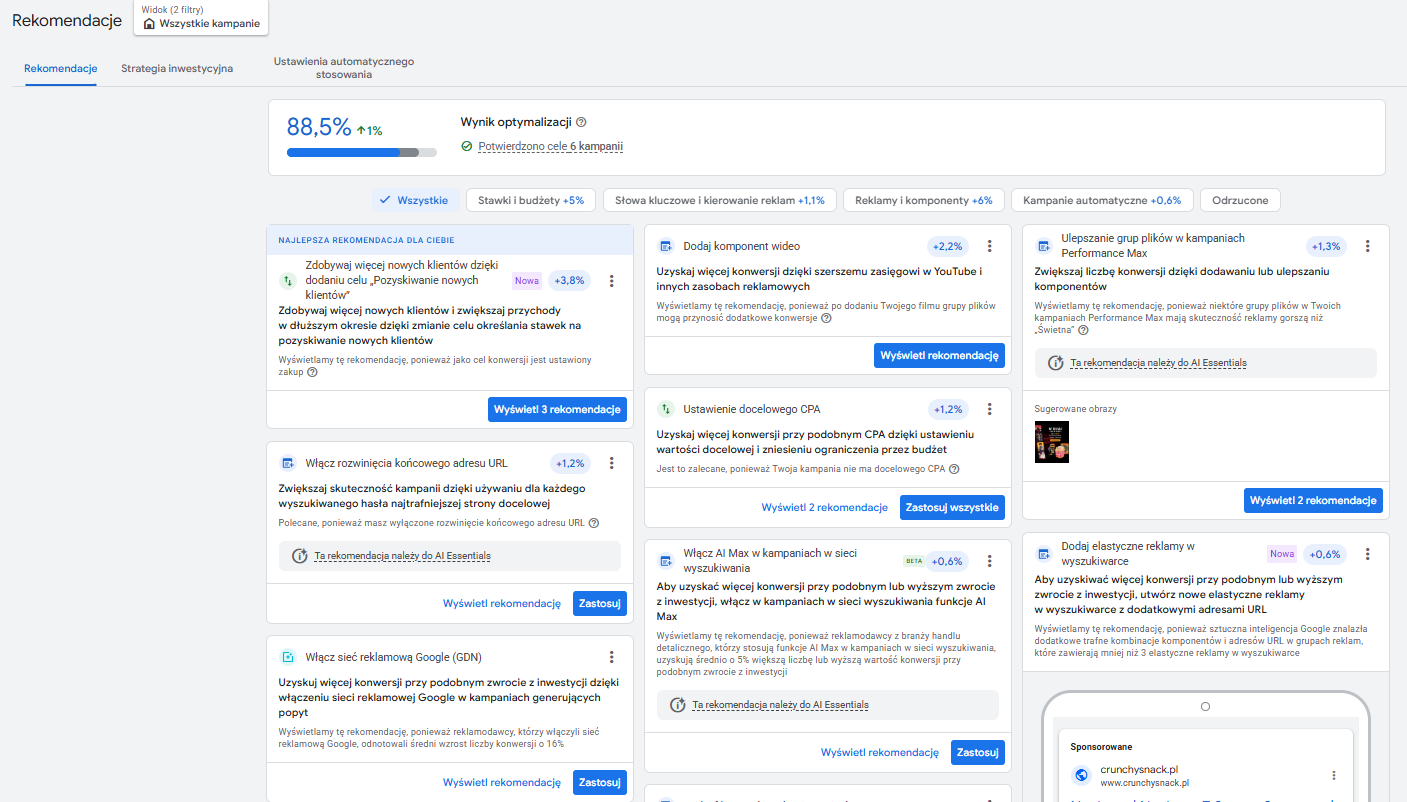1407x802 pixels.
Task: Click the '+1,3%' badge on Performance Max card
Action: click(x=1326, y=246)
